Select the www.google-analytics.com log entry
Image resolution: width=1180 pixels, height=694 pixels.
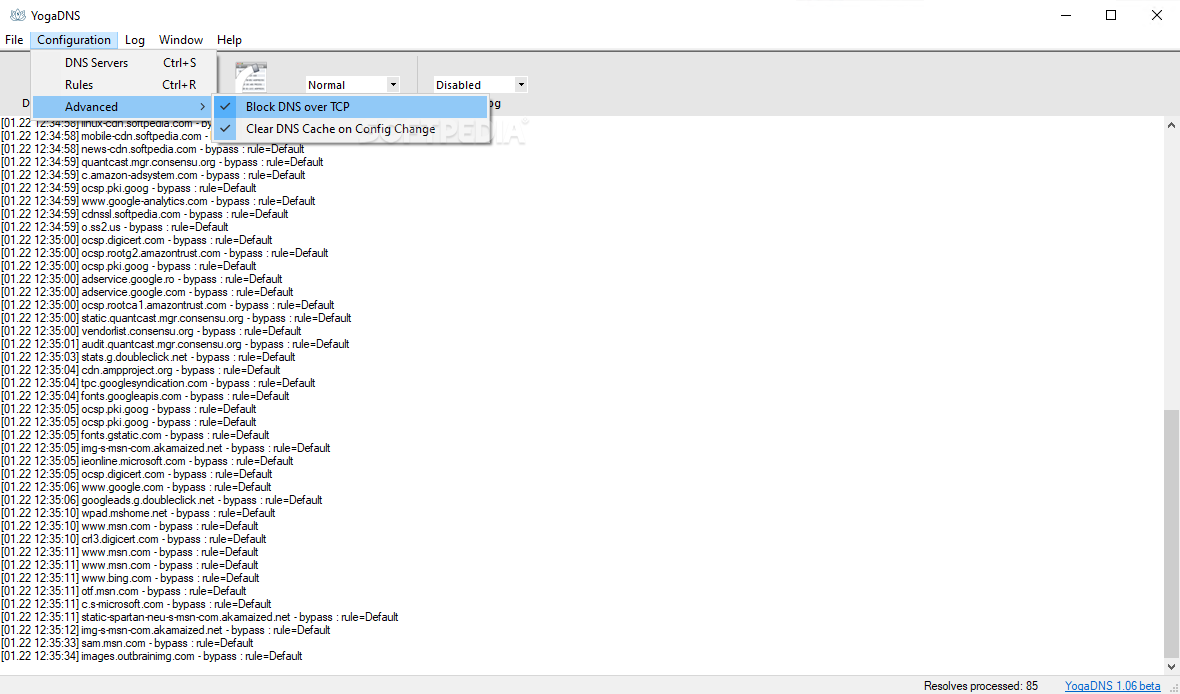pos(158,201)
